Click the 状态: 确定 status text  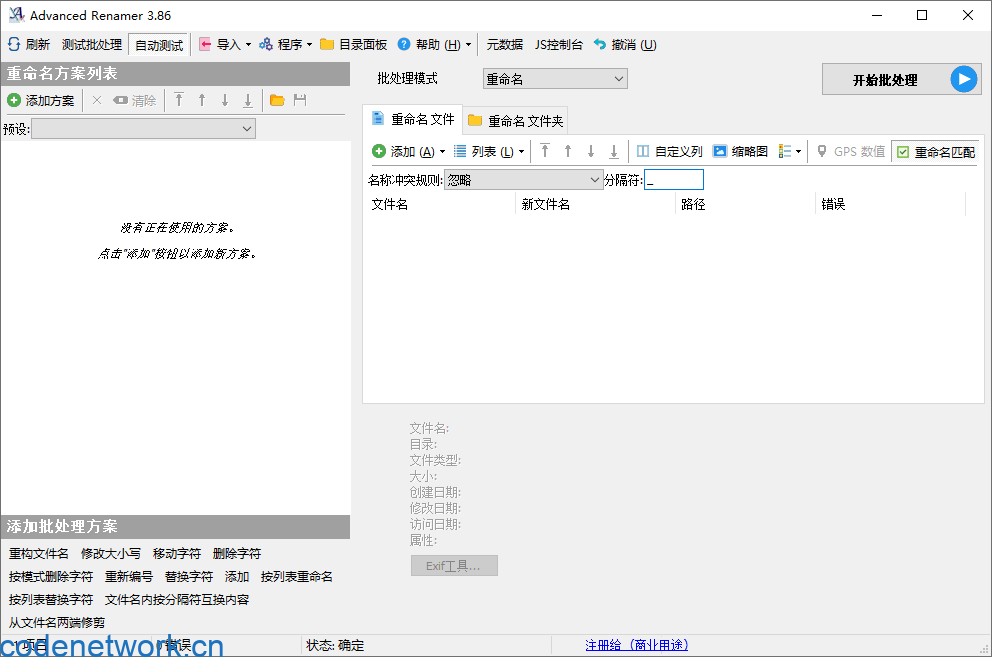[335, 646]
